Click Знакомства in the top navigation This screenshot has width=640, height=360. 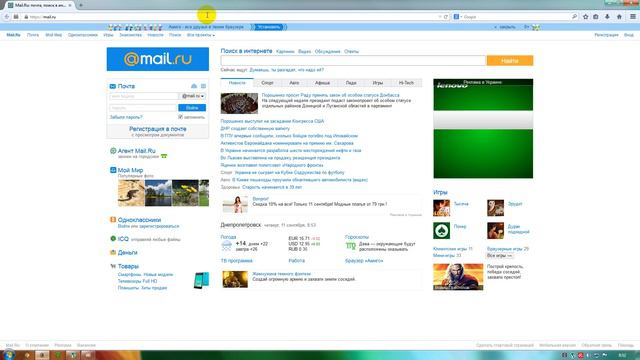coord(130,35)
